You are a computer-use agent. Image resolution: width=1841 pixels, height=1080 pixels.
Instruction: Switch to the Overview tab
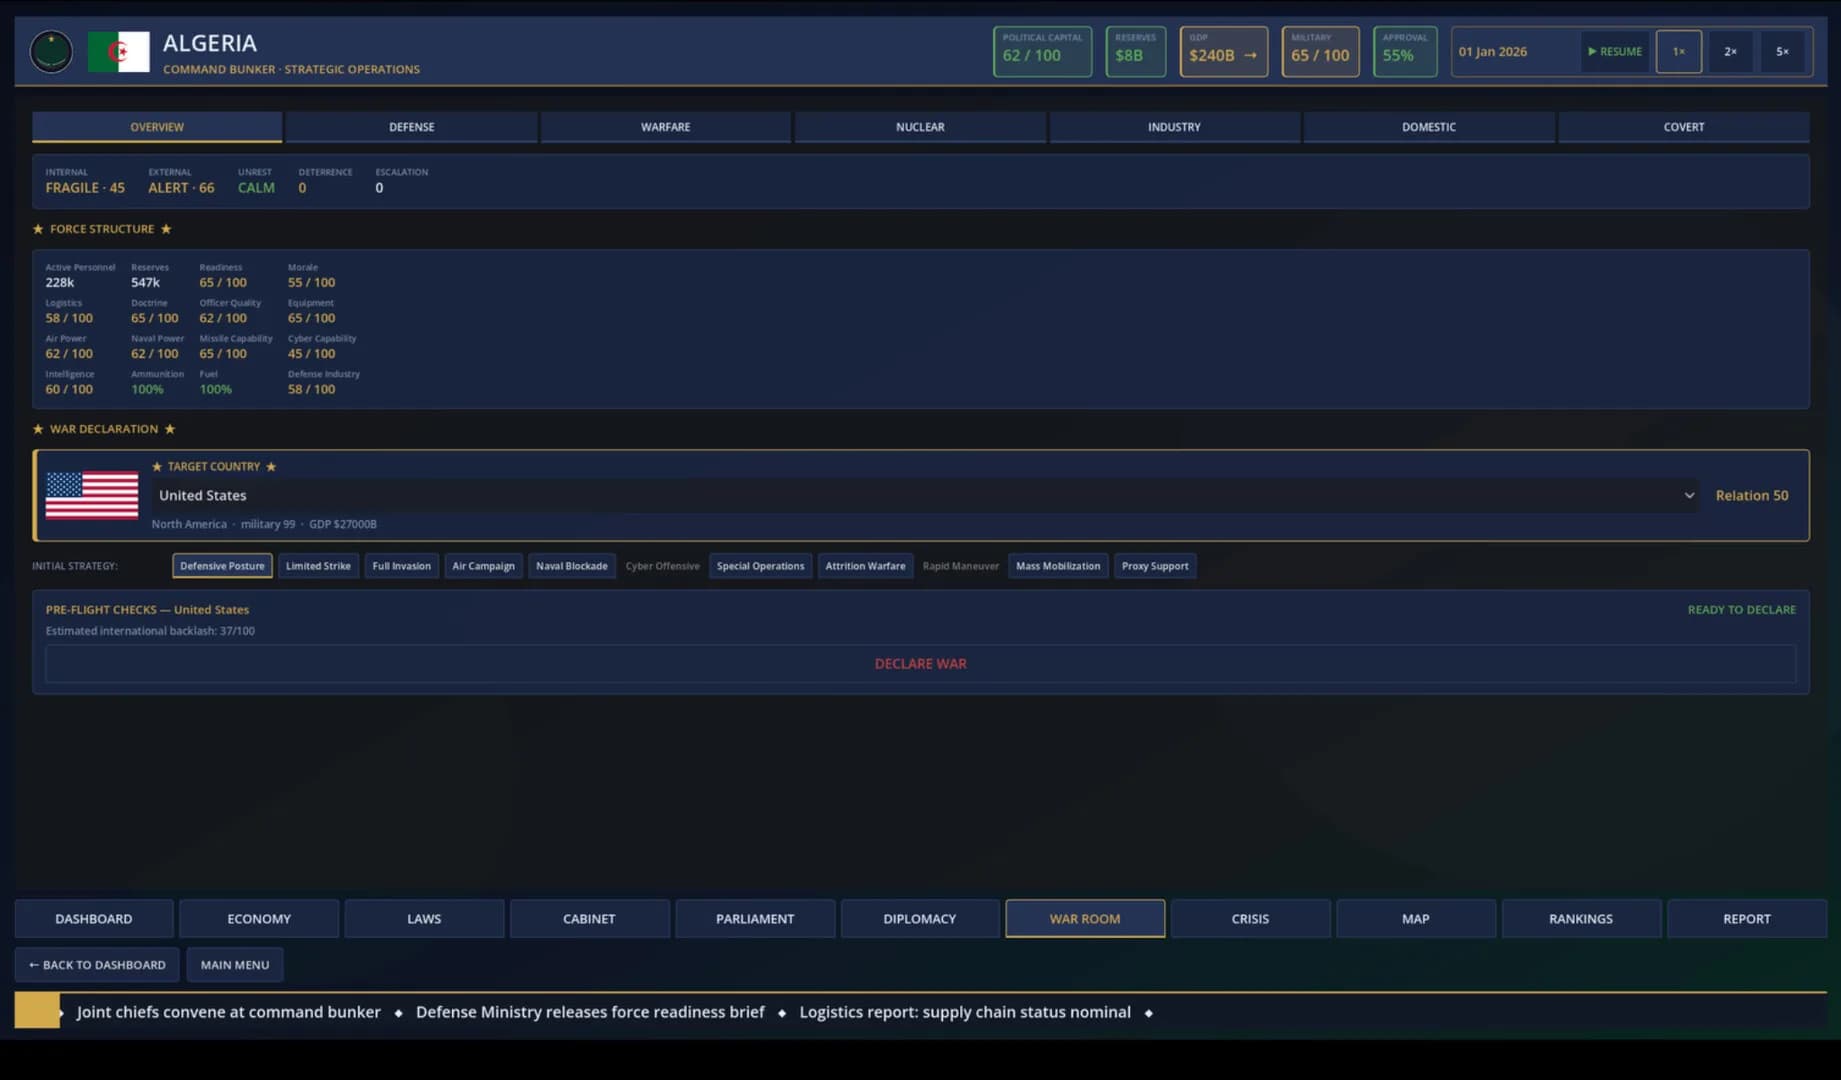[x=157, y=127]
